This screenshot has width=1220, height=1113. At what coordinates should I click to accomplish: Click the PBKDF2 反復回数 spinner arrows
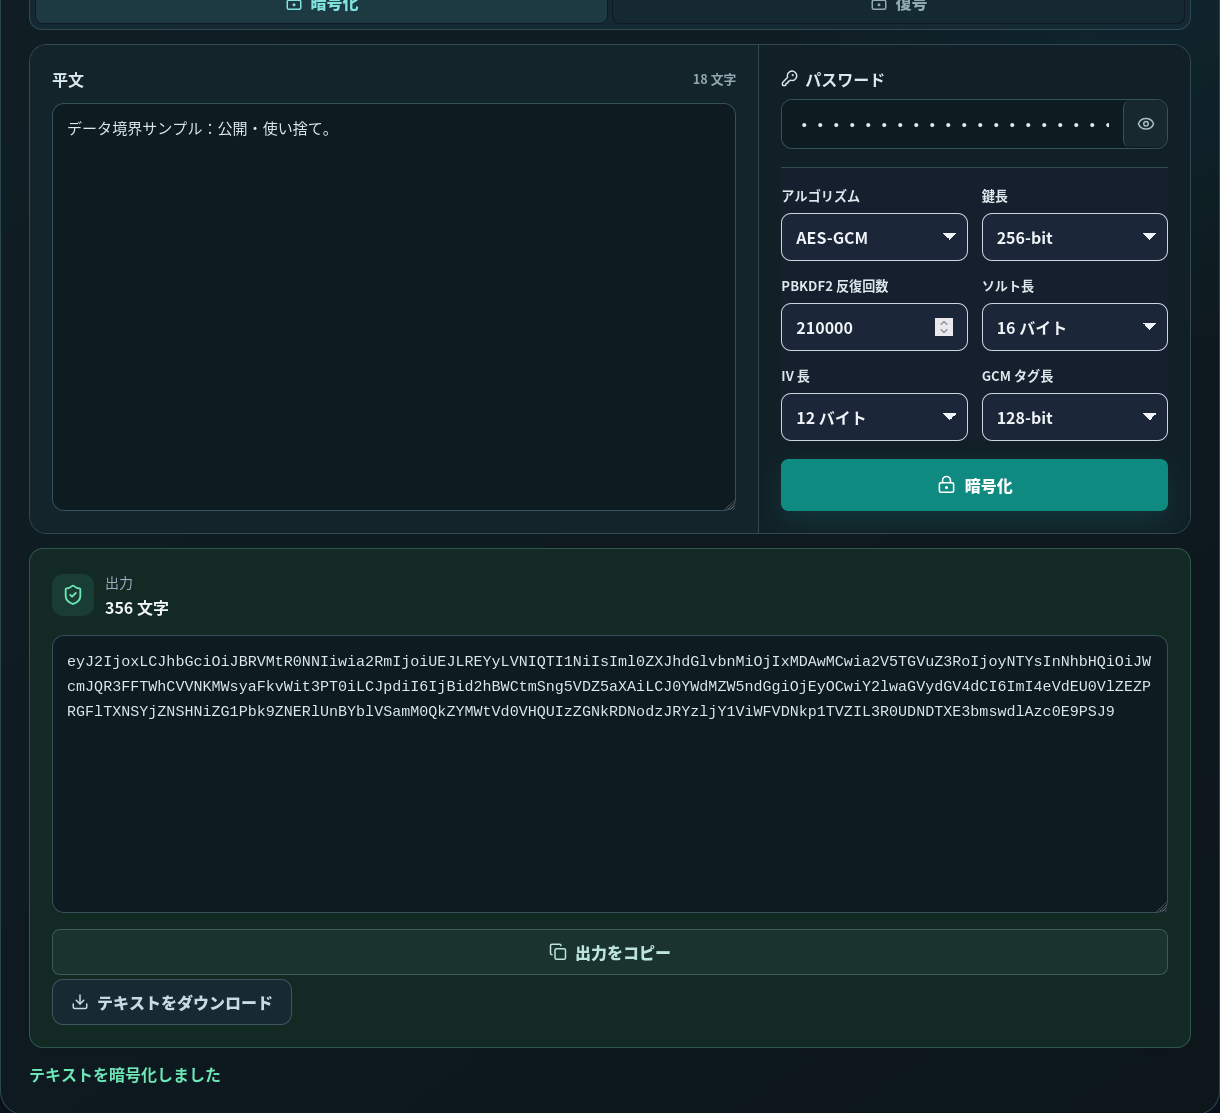point(944,327)
